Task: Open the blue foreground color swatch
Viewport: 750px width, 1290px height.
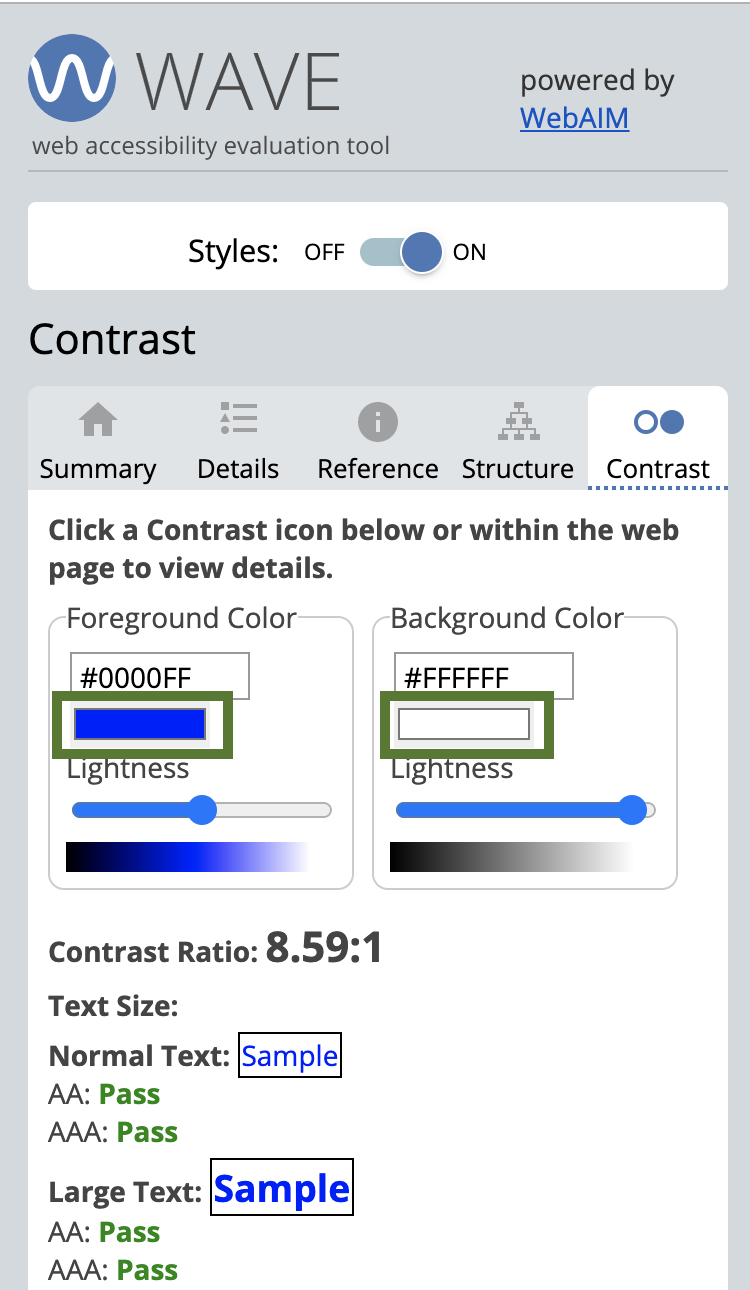Action: click(140, 724)
